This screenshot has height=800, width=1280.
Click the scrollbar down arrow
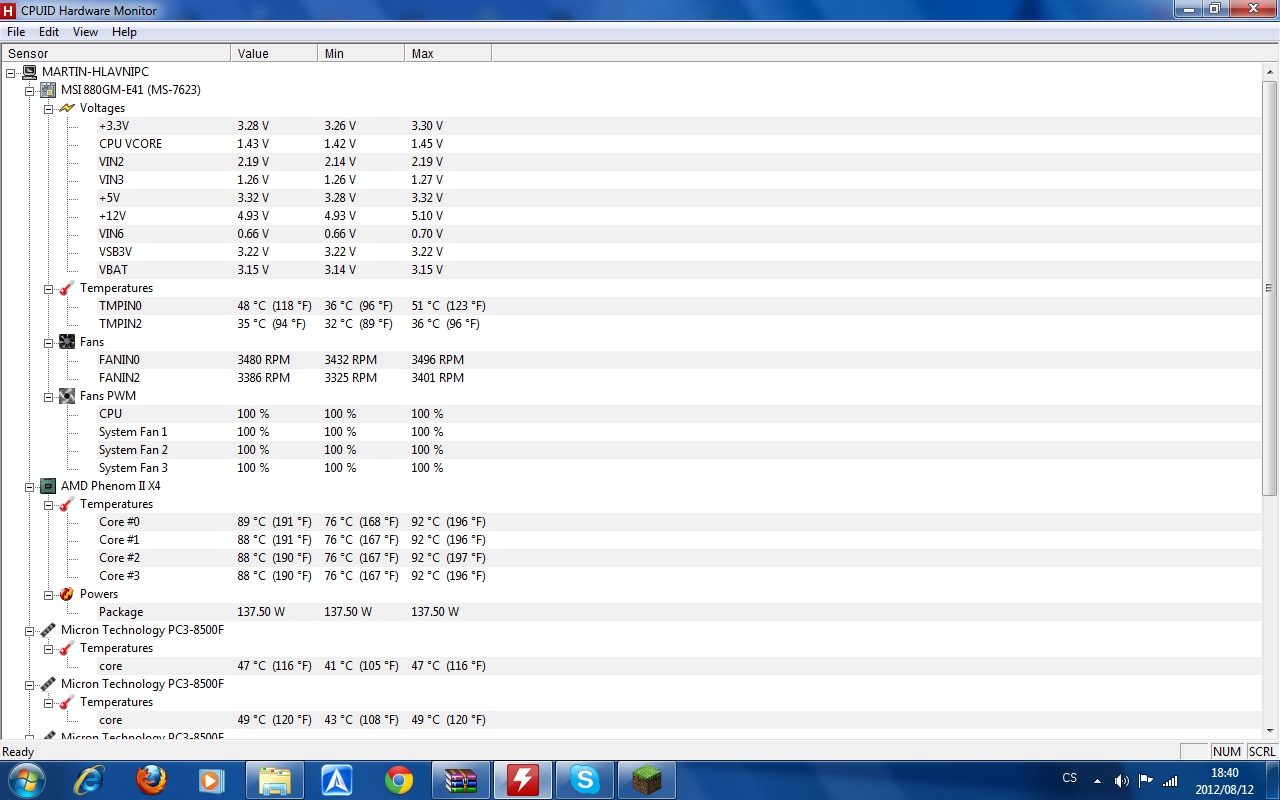[x=1270, y=731]
